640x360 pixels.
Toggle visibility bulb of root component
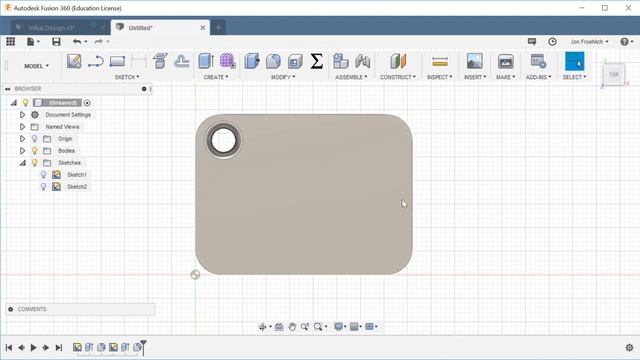point(26,102)
